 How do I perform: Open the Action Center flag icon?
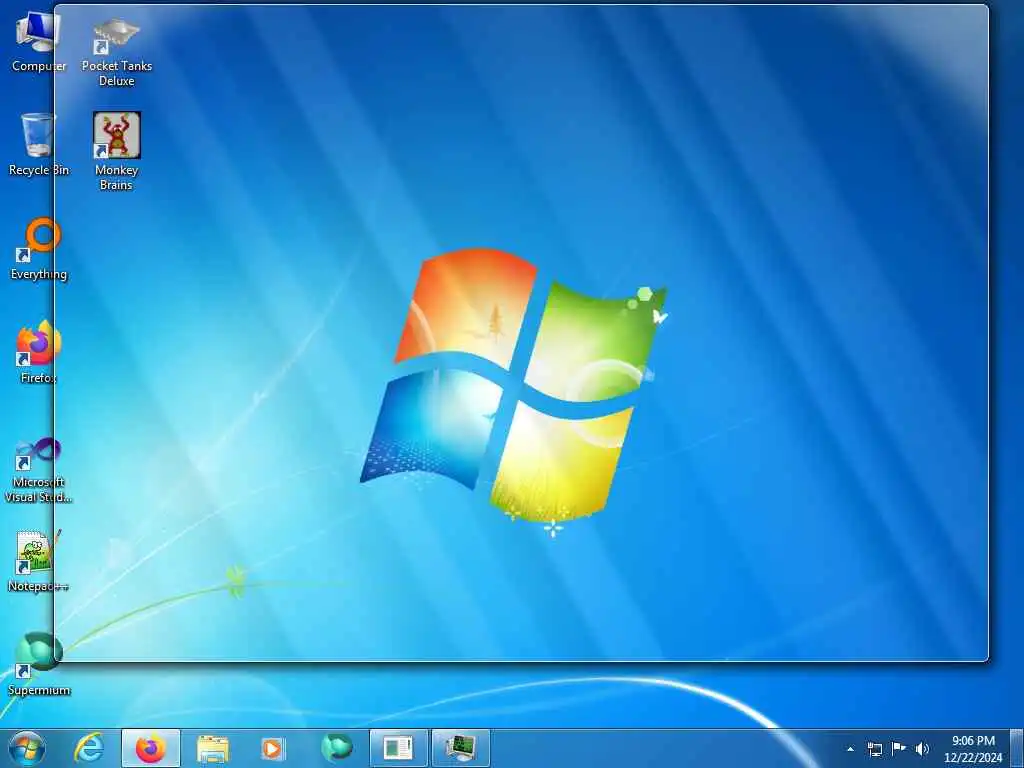(899, 748)
